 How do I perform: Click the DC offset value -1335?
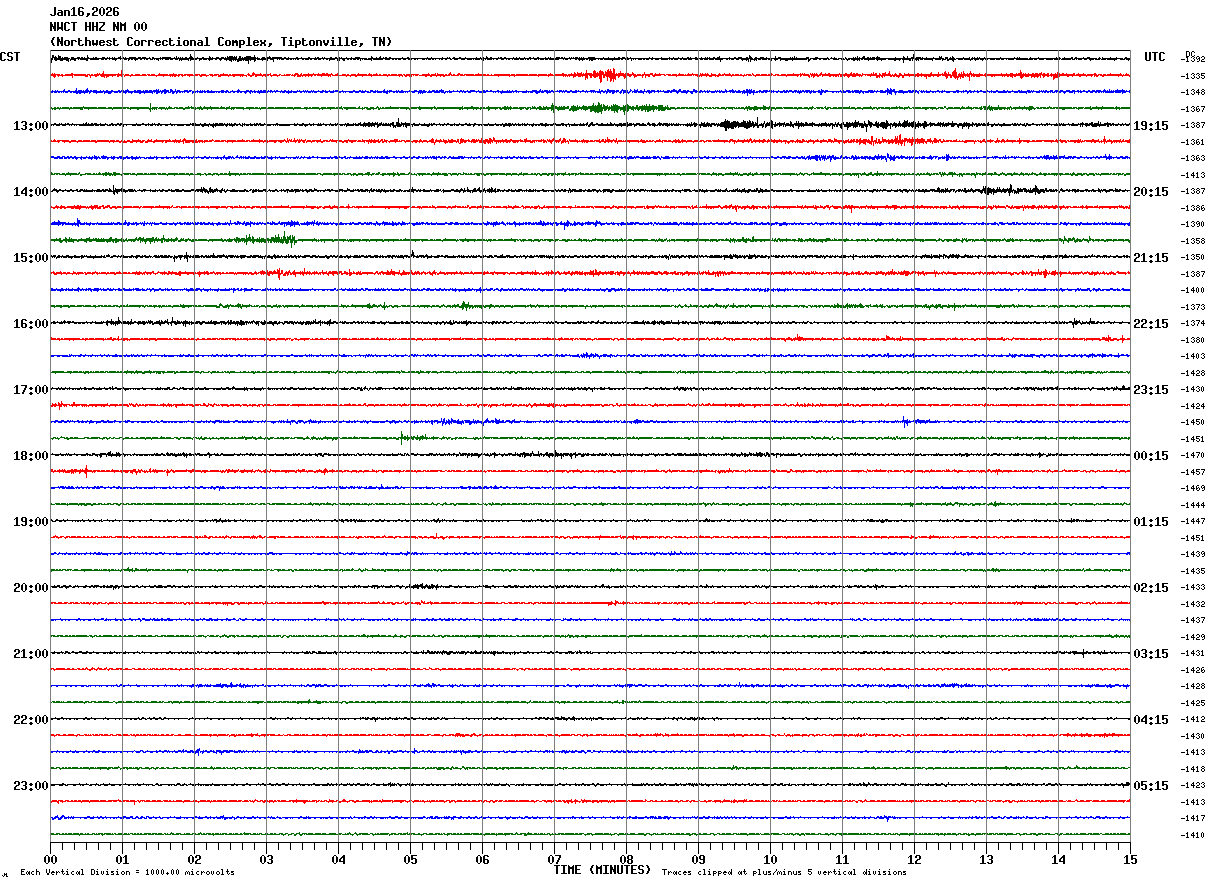click(x=1192, y=76)
